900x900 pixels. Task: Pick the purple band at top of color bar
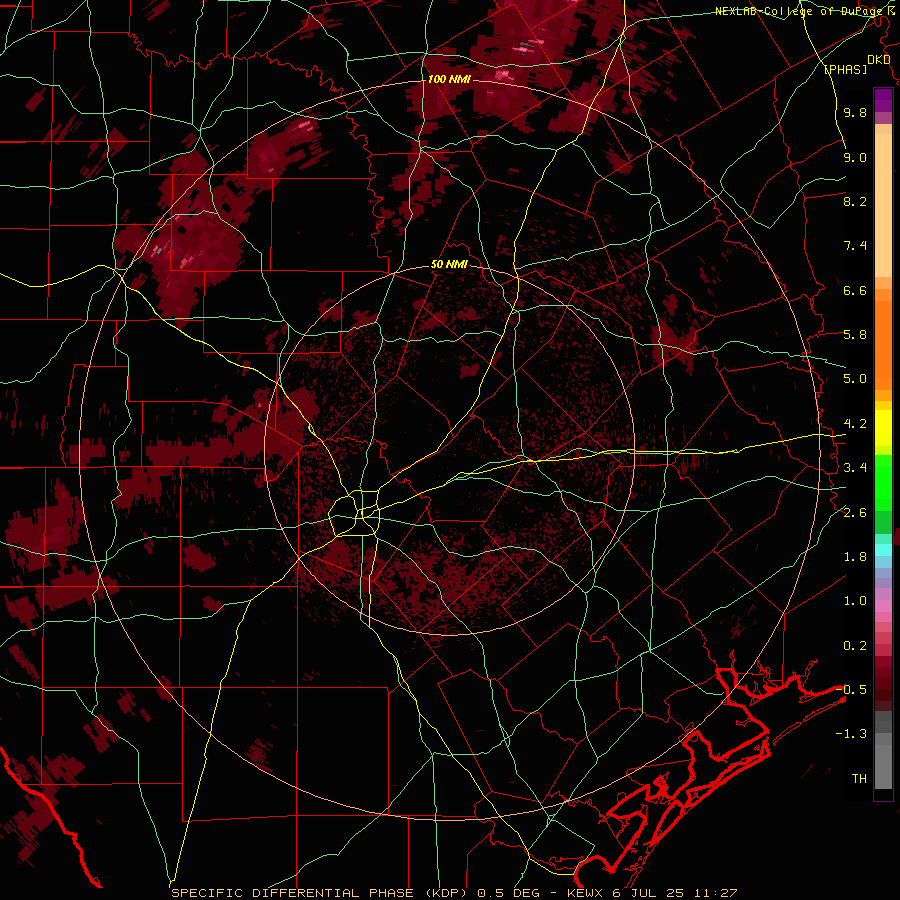(x=883, y=100)
